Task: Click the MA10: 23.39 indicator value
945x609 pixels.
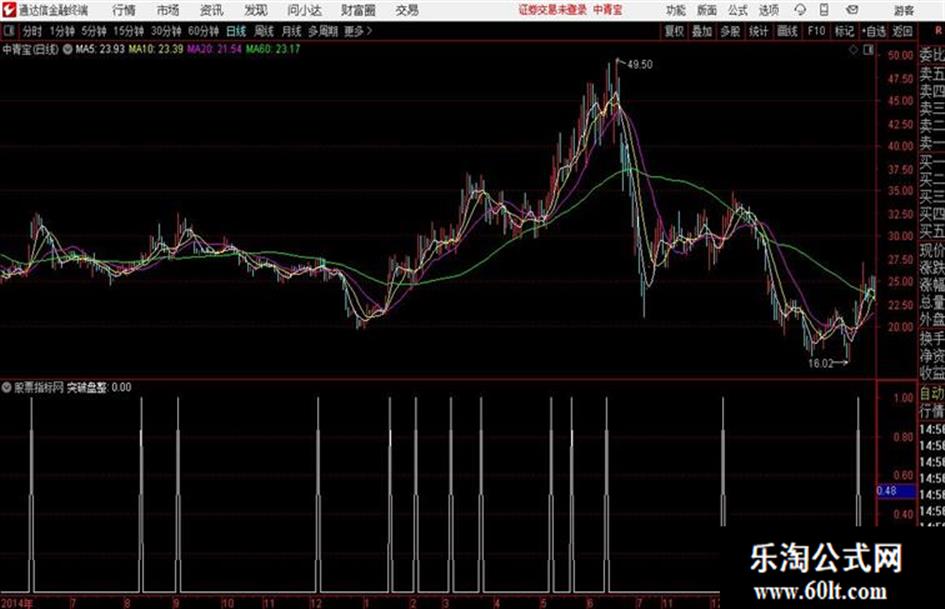Action: tap(155, 49)
